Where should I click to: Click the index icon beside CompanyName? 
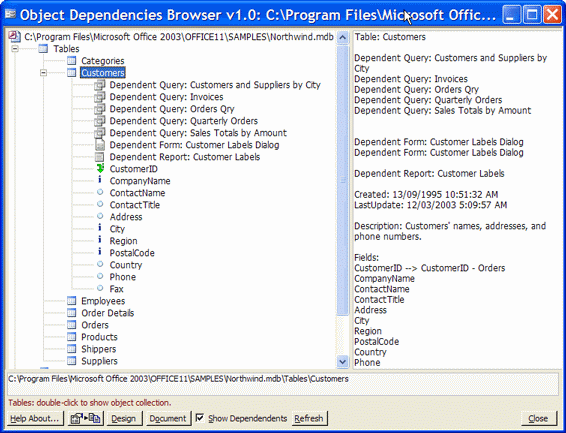point(100,180)
